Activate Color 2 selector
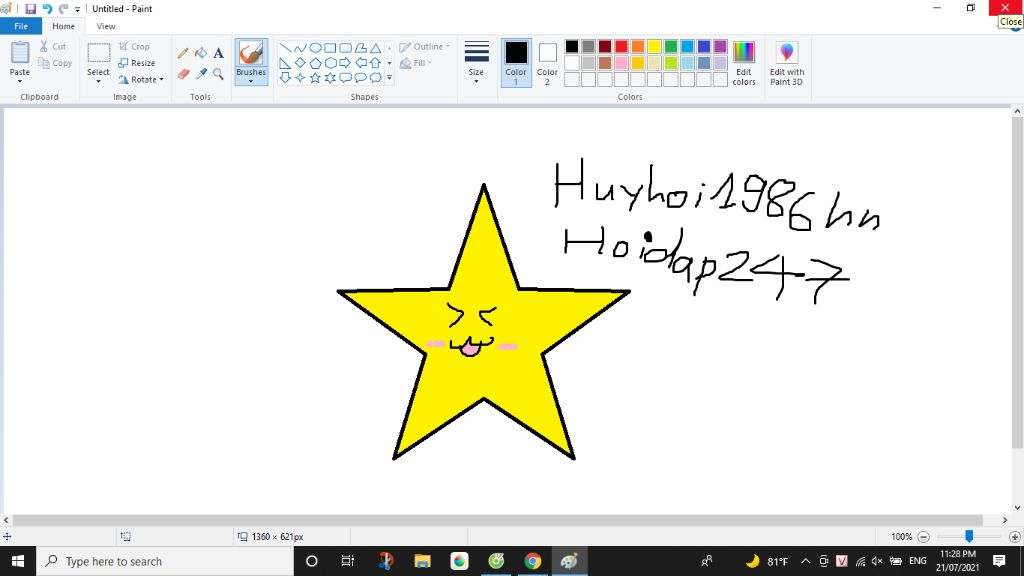This screenshot has width=1024, height=576. point(547,63)
